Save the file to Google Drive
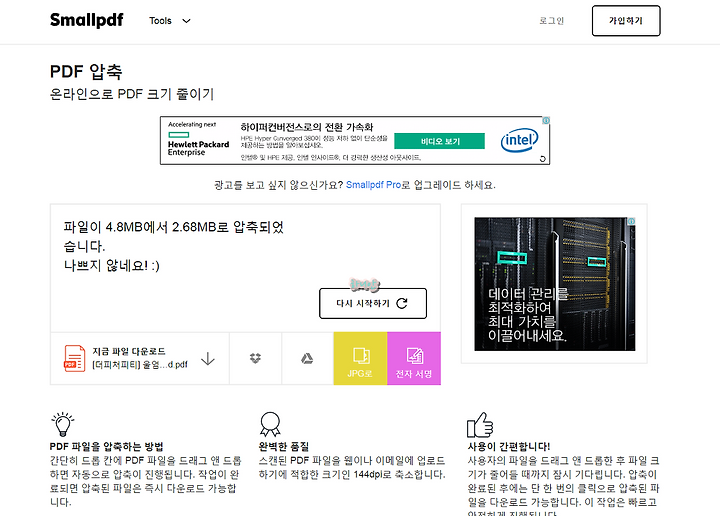This screenshot has height=516, width=720. tap(307, 359)
